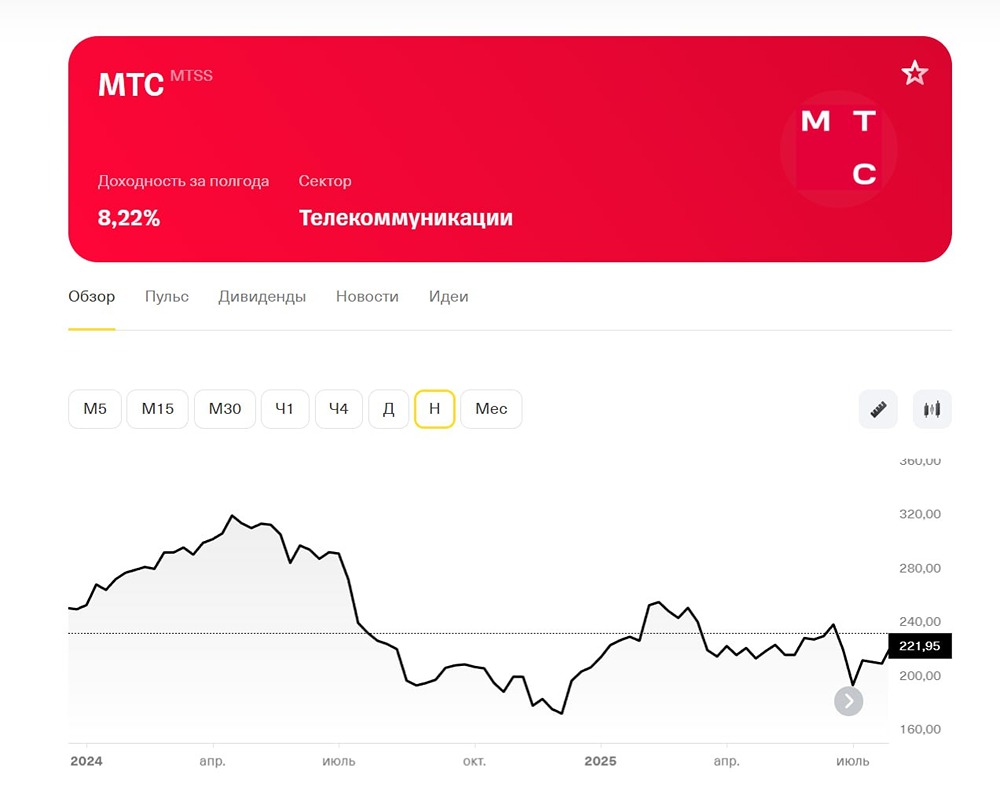Viewport: 1000px width, 812px height.
Task: Click the Телекоммуникации sector label
Action: tap(406, 217)
